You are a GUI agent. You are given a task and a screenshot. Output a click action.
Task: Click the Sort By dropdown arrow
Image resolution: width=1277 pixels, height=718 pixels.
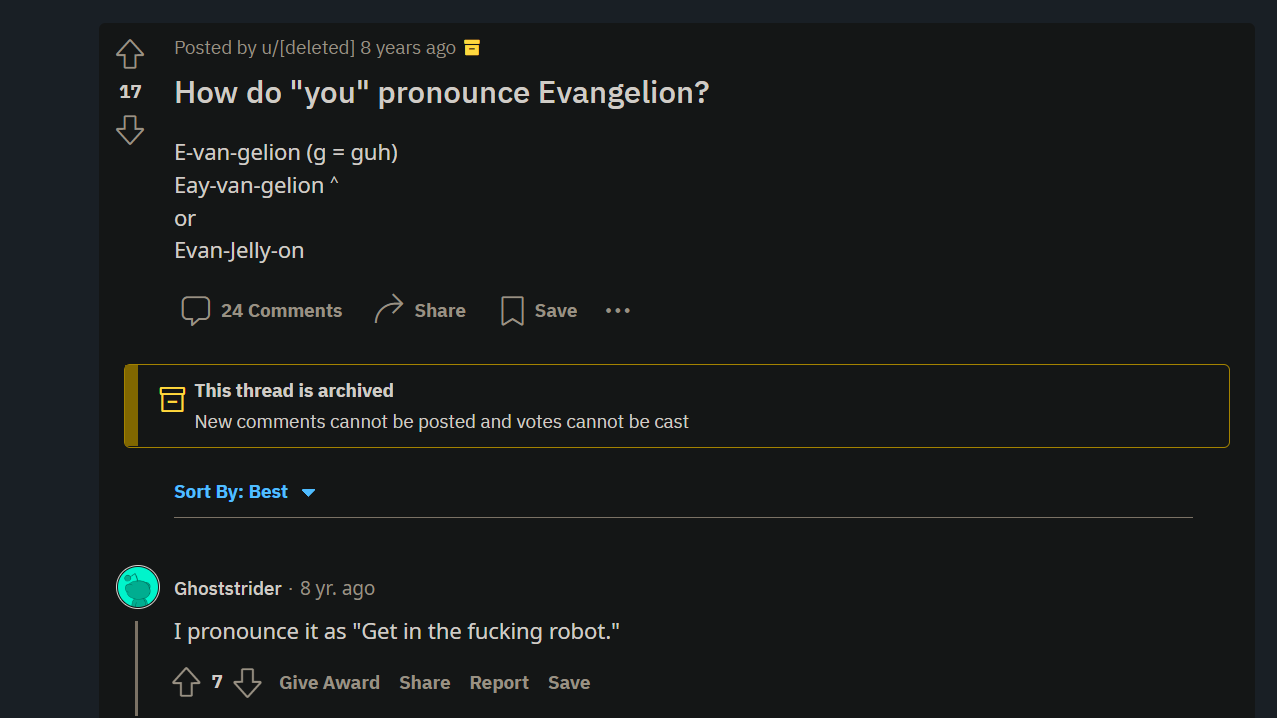pos(308,493)
